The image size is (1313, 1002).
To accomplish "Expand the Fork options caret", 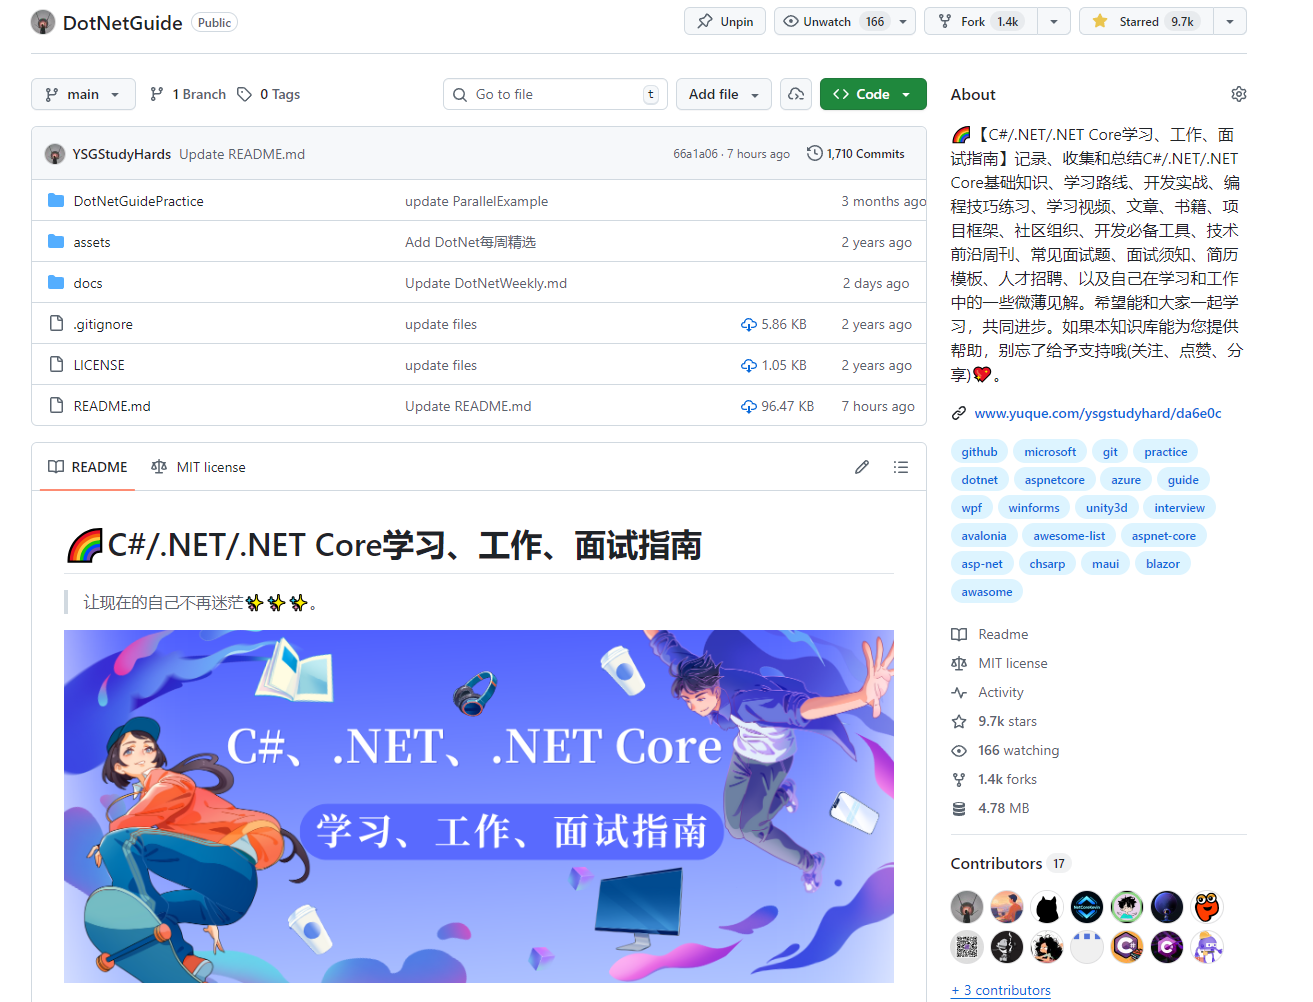I will 1054,21.
